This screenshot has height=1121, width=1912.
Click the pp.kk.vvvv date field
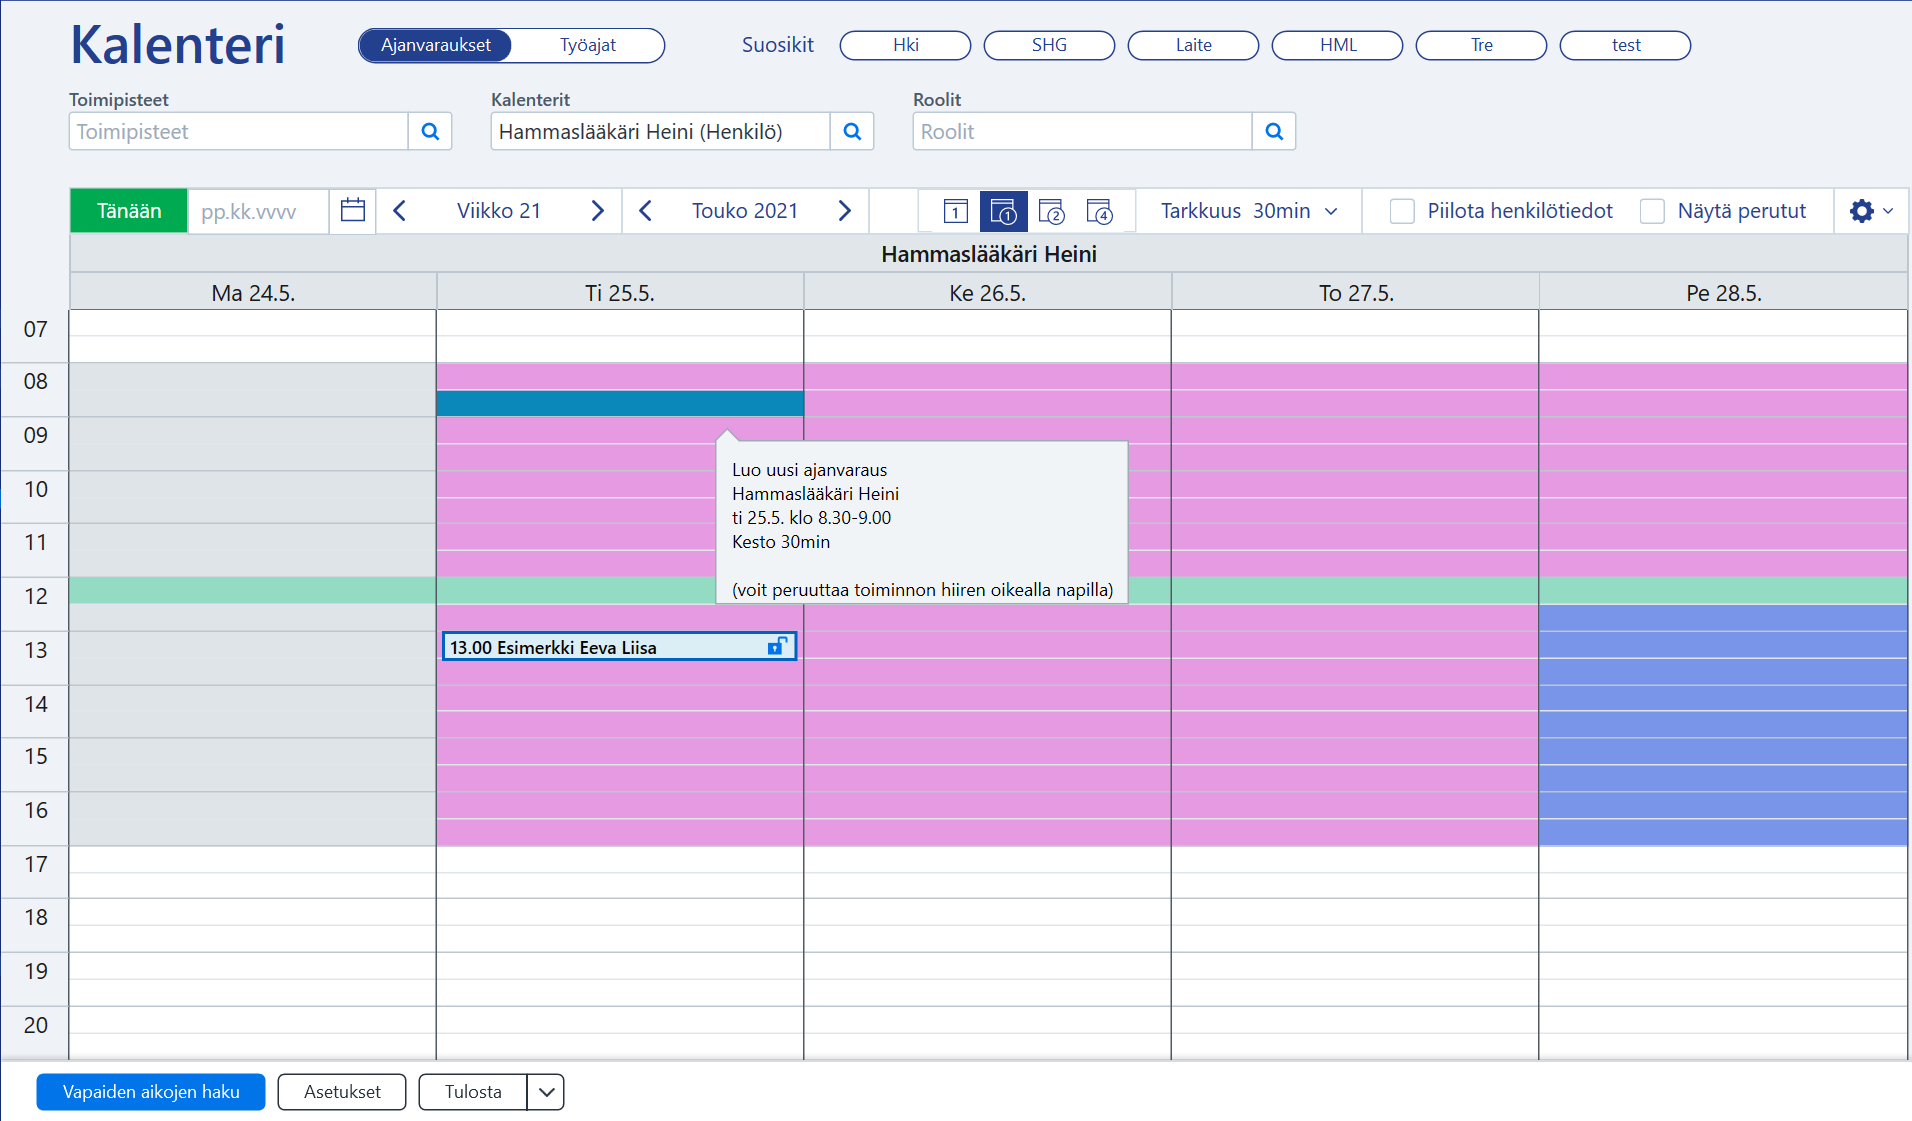(258, 211)
